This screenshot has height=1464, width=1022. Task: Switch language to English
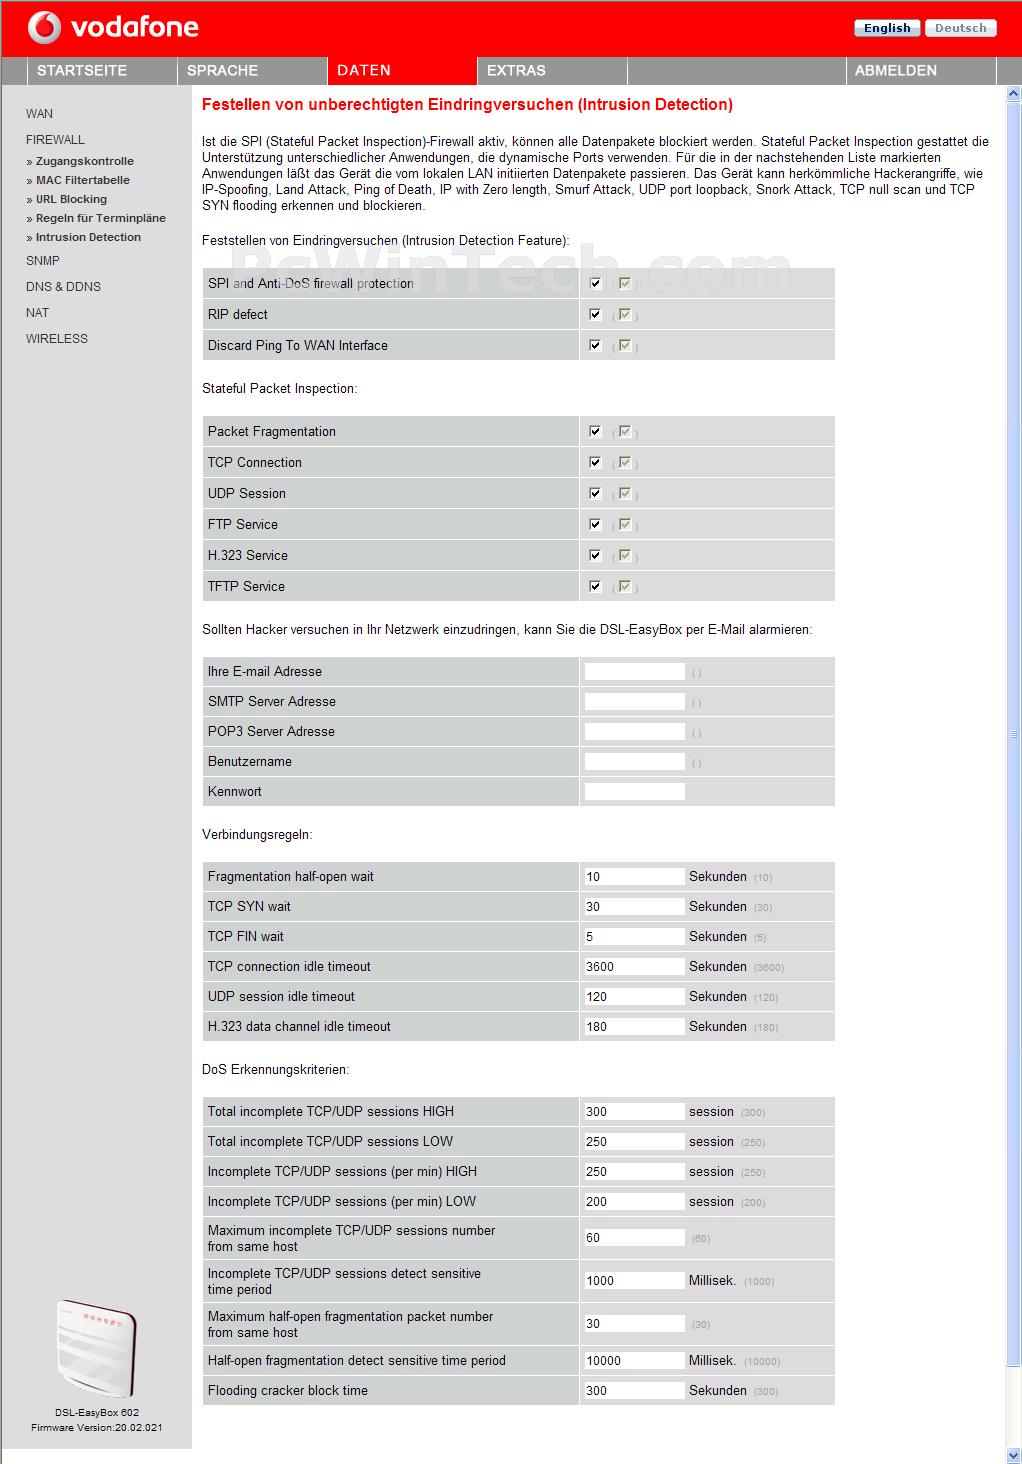click(887, 28)
